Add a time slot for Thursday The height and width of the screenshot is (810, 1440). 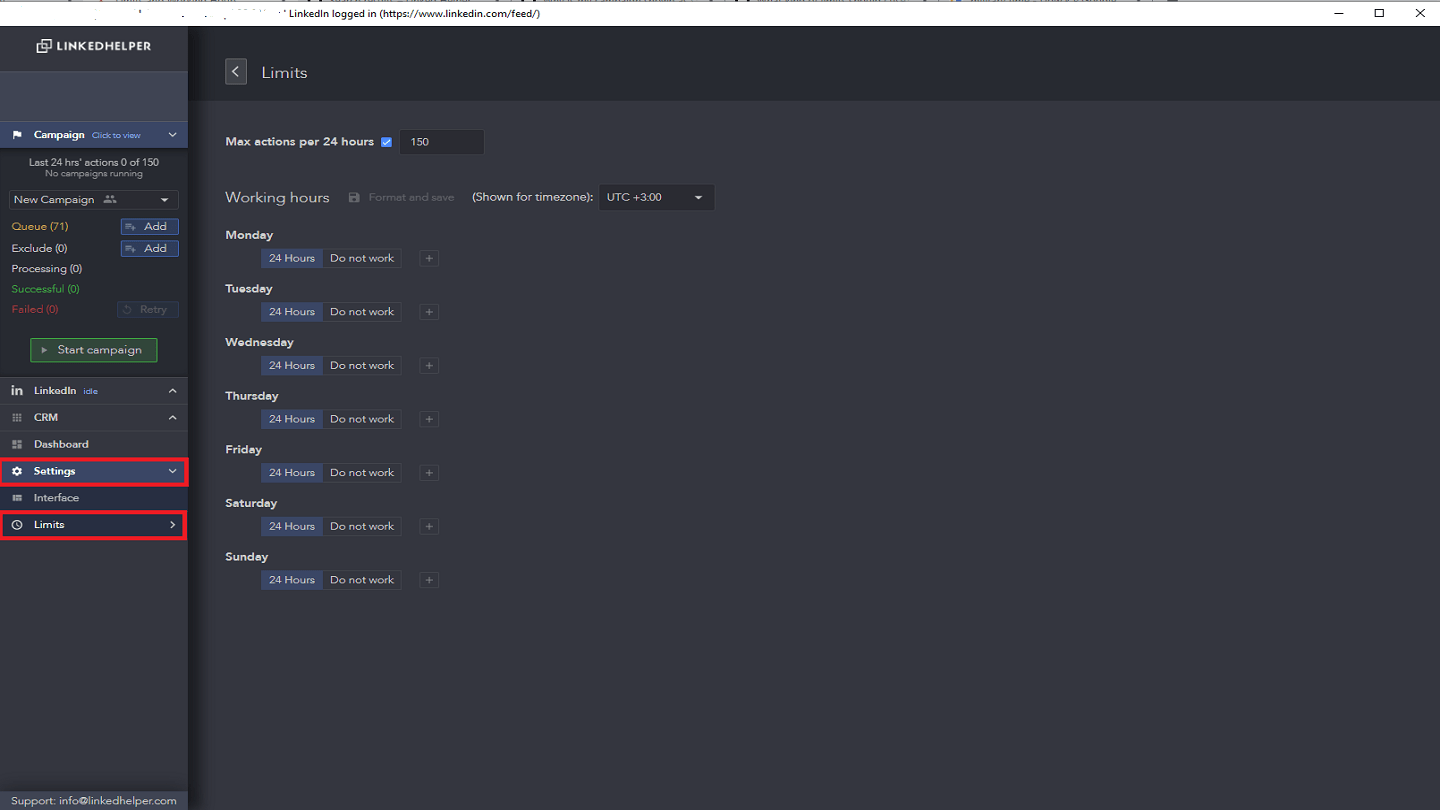[x=429, y=419]
